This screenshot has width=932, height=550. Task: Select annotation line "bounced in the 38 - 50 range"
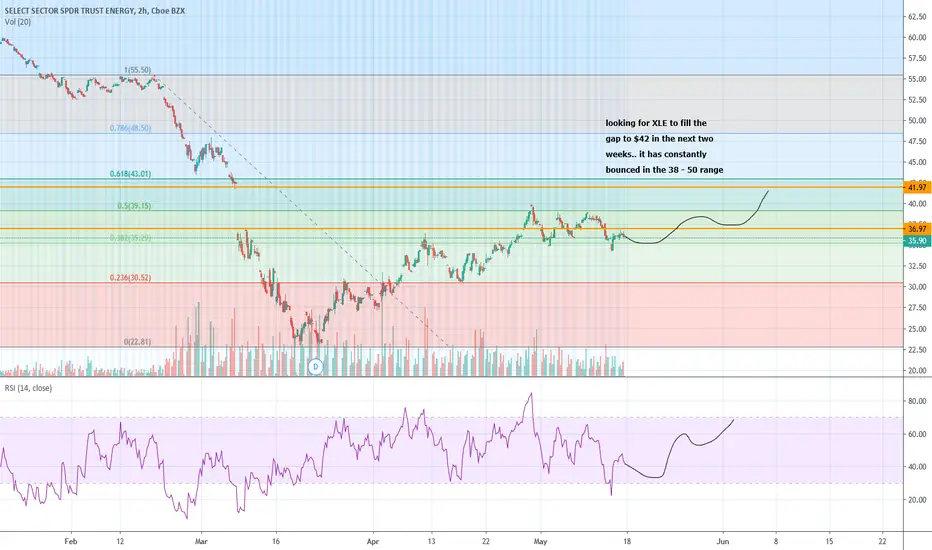[x=665, y=169]
